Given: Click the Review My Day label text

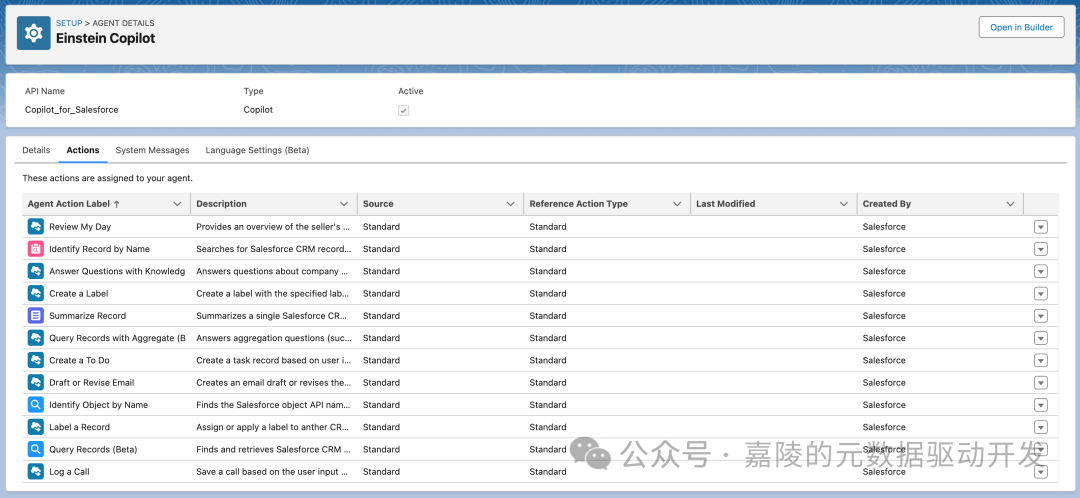Looking at the screenshot, I should [80, 227].
